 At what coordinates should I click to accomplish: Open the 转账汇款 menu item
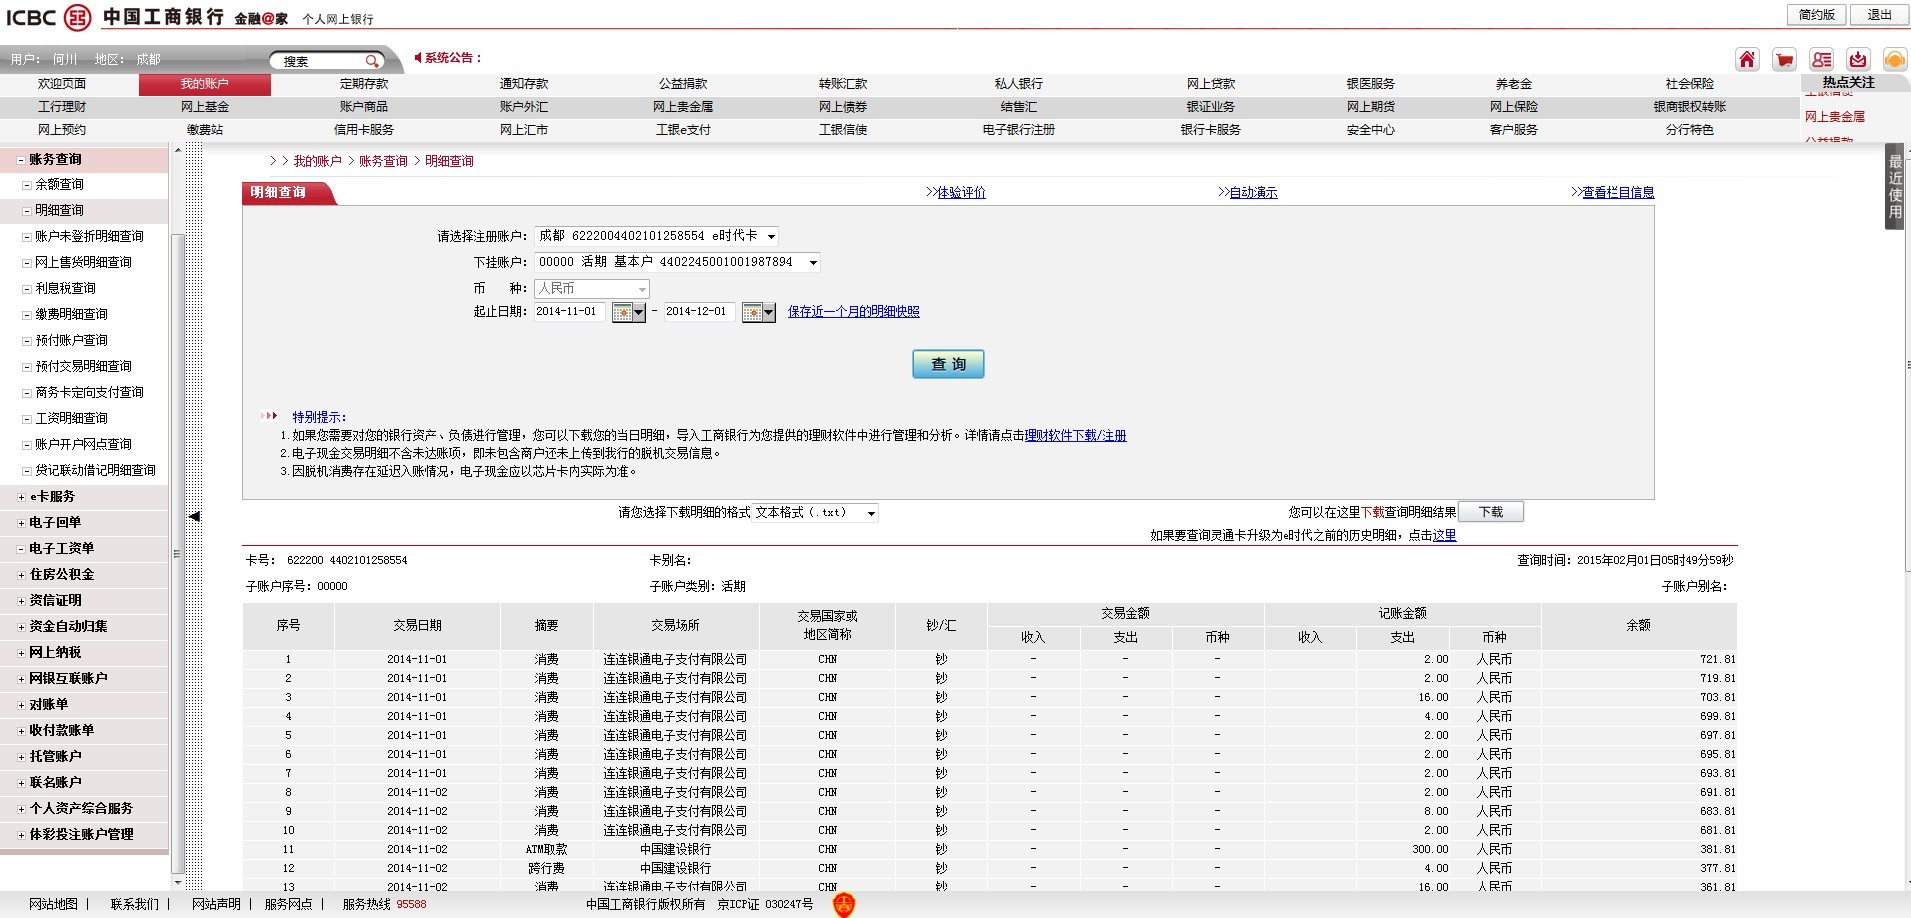[842, 84]
